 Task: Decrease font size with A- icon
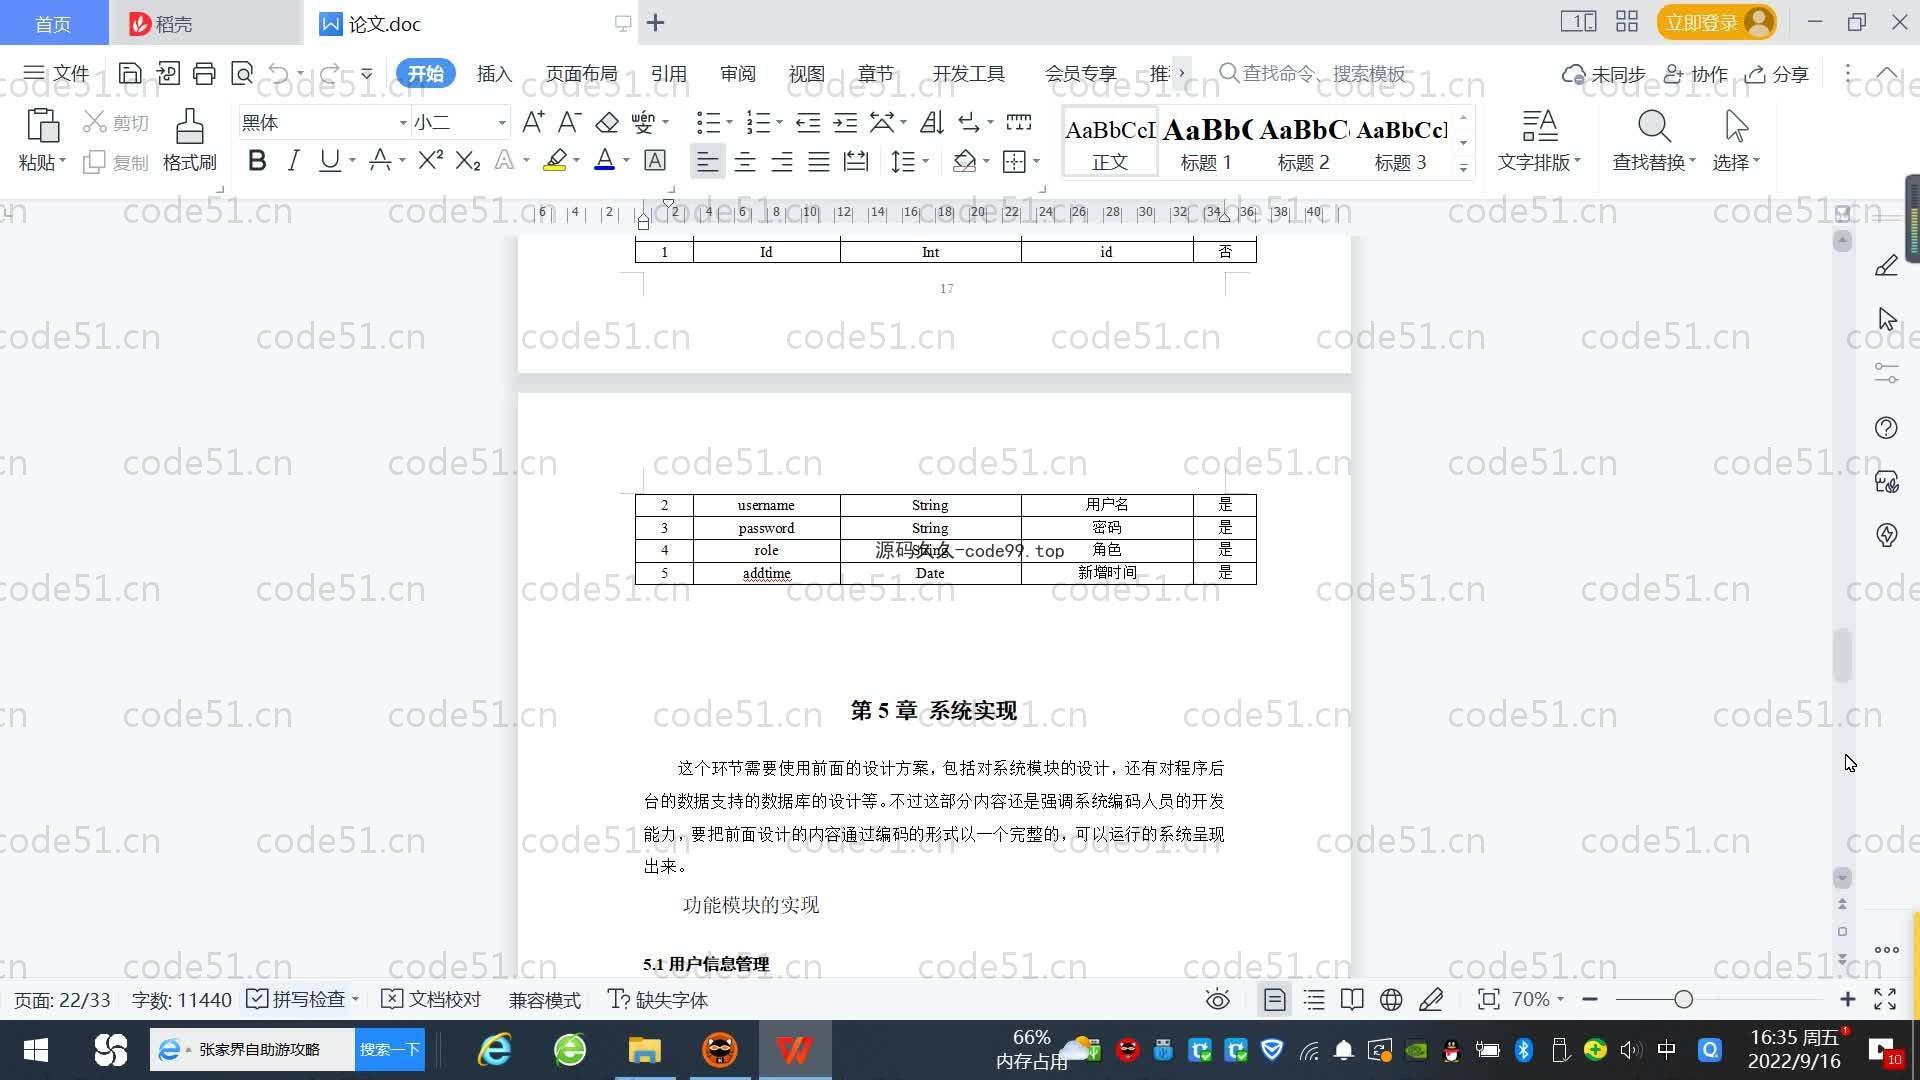pyautogui.click(x=569, y=122)
